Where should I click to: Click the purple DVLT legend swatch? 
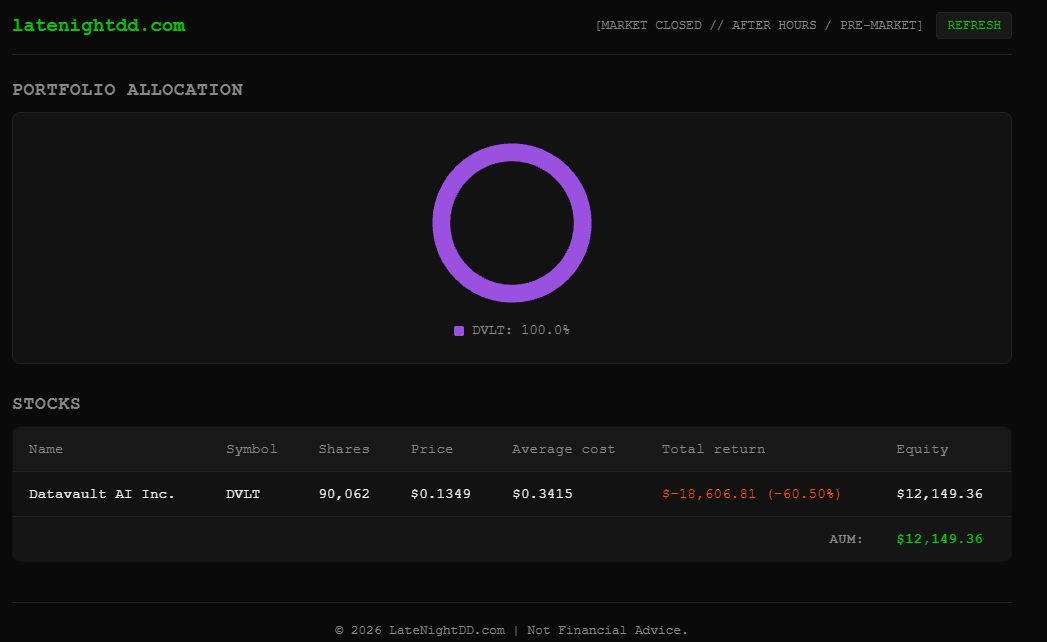(x=459, y=331)
